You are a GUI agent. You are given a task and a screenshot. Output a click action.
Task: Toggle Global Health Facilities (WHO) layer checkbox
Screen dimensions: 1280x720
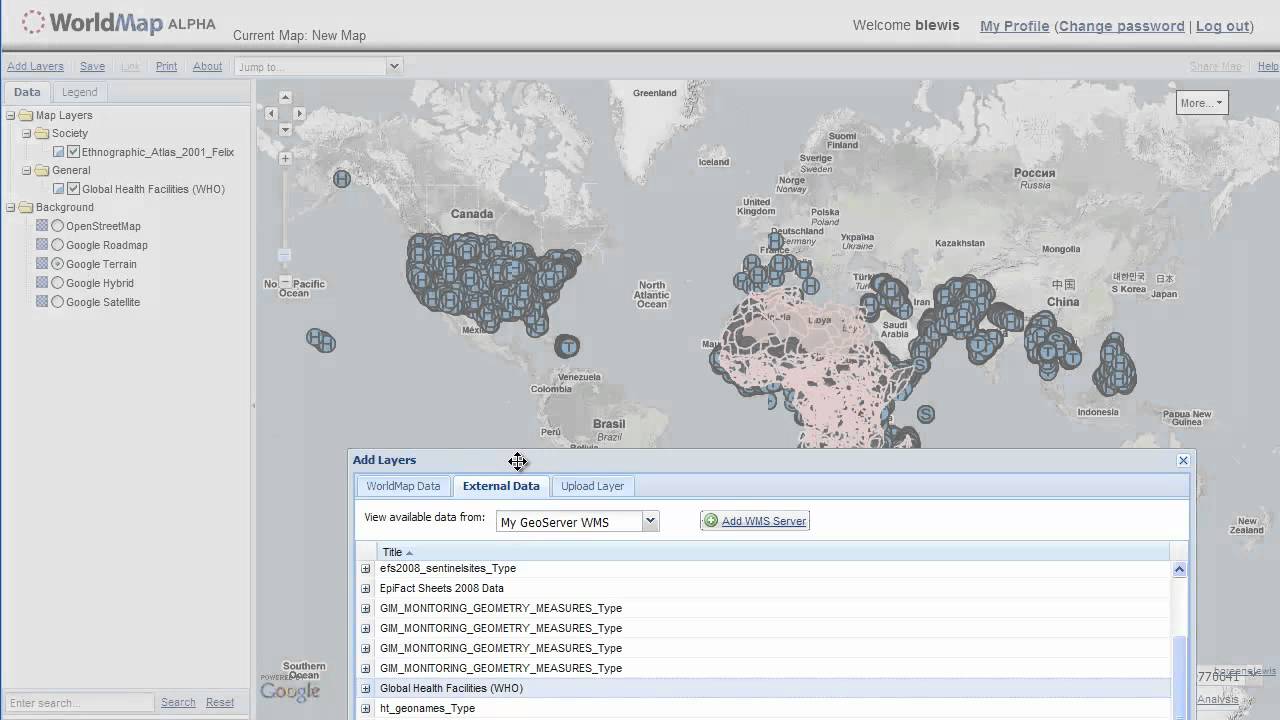tap(73, 189)
